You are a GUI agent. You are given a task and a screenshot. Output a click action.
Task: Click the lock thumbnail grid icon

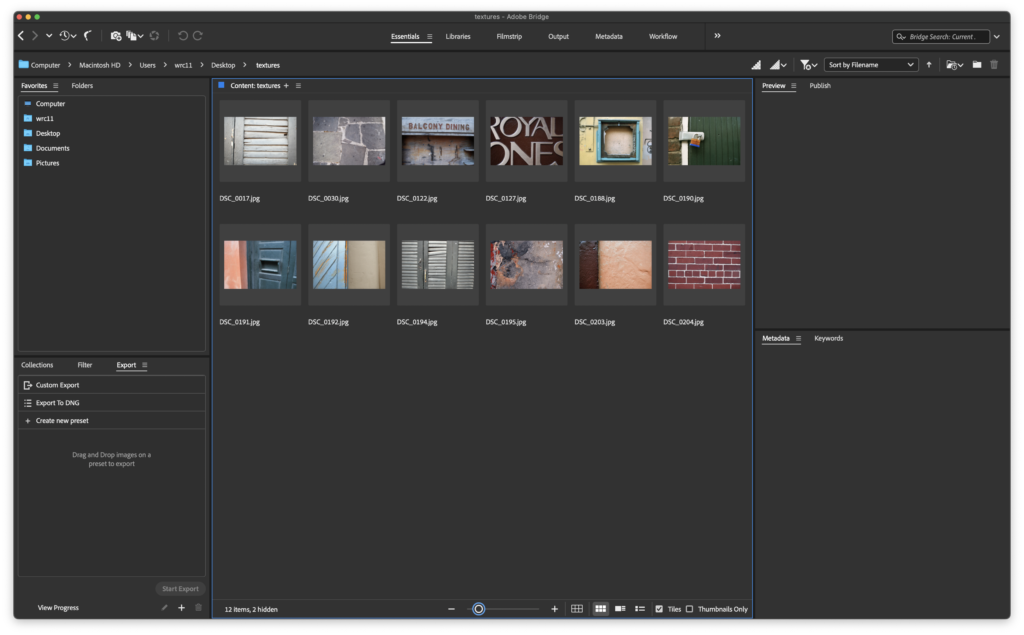pos(577,609)
